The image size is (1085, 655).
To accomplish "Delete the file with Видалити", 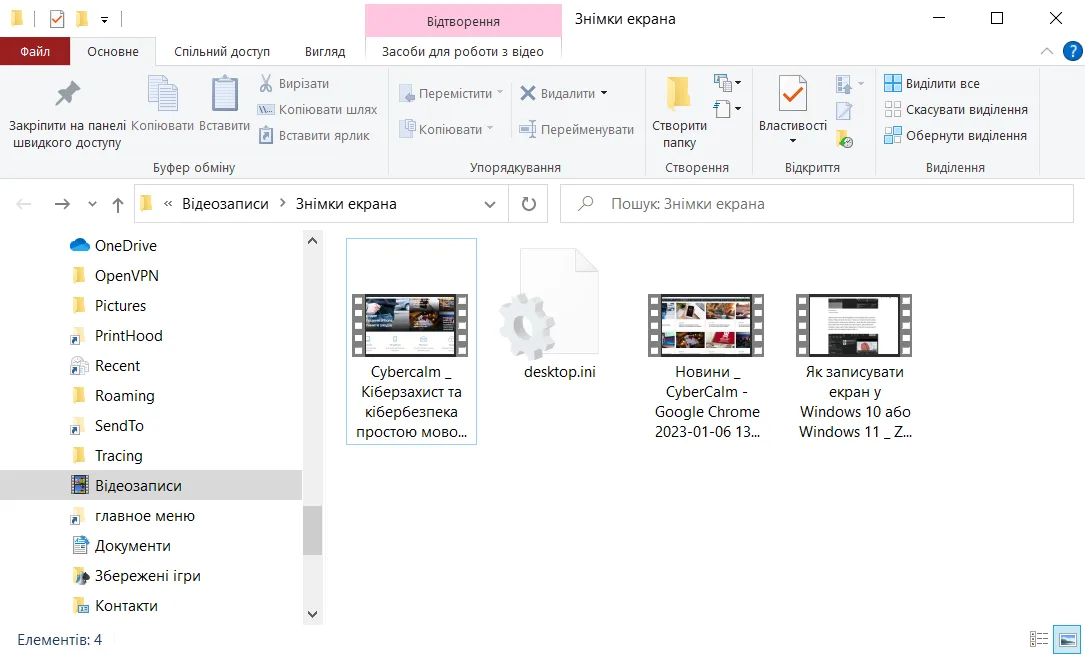I will click(558, 93).
